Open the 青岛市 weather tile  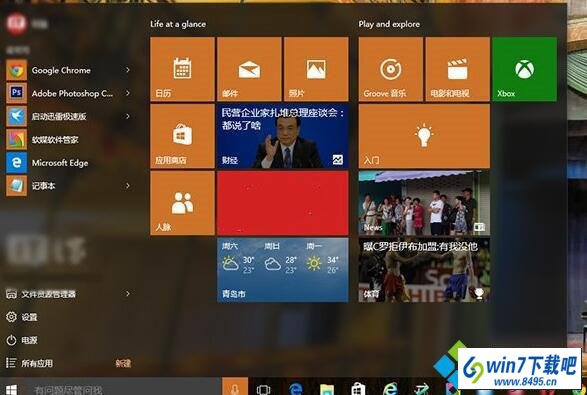tap(283, 270)
